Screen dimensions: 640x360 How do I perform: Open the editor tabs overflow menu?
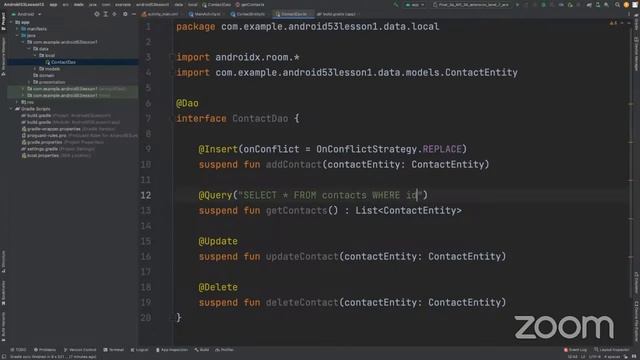[629, 14]
